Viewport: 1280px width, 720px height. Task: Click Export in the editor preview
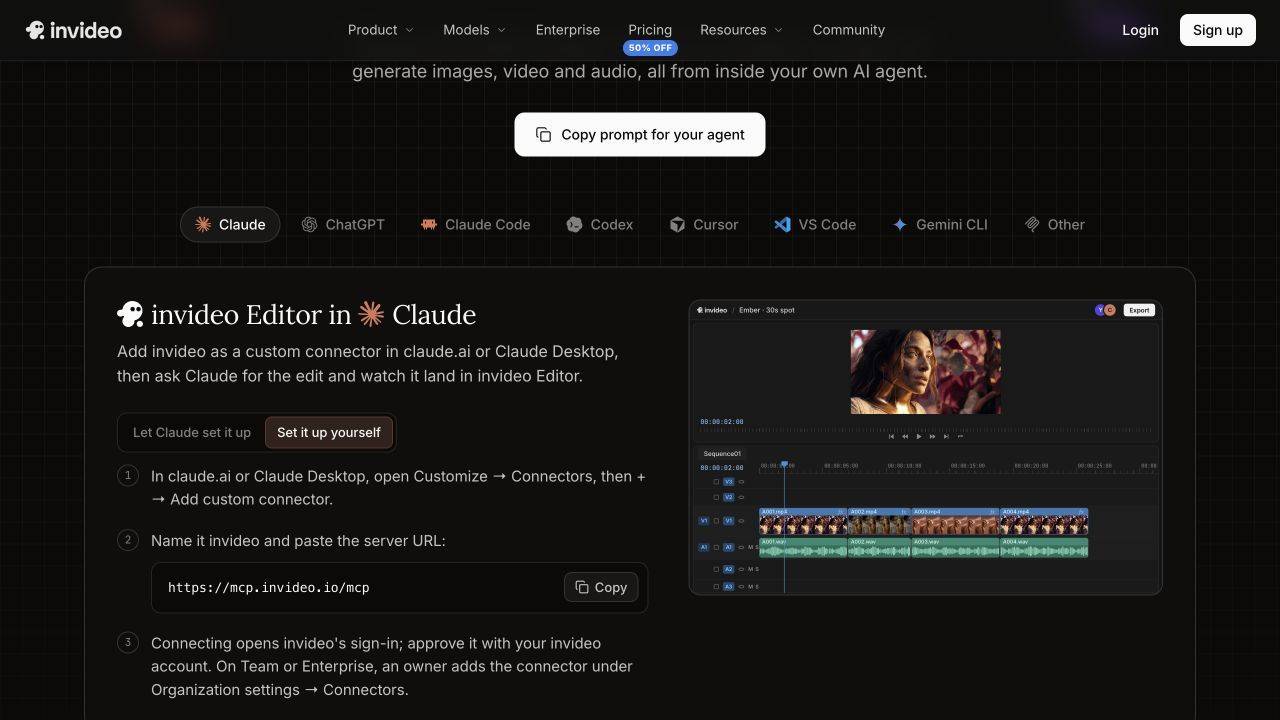pyautogui.click(x=1139, y=310)
